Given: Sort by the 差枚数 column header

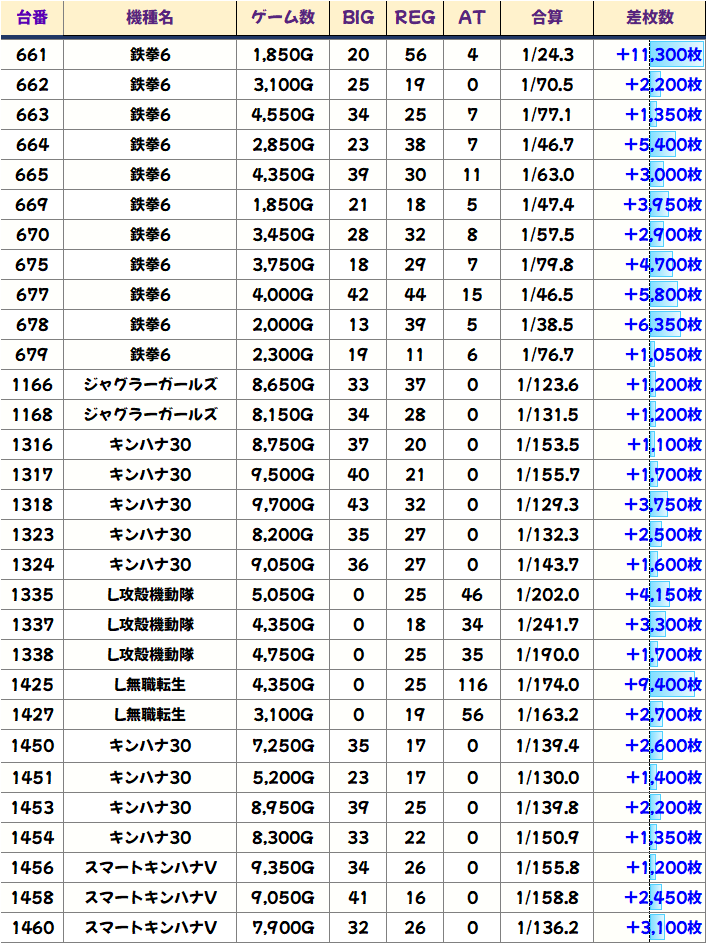Looking at the screenshot, I should pyautogui.click(x=649, y=18).
